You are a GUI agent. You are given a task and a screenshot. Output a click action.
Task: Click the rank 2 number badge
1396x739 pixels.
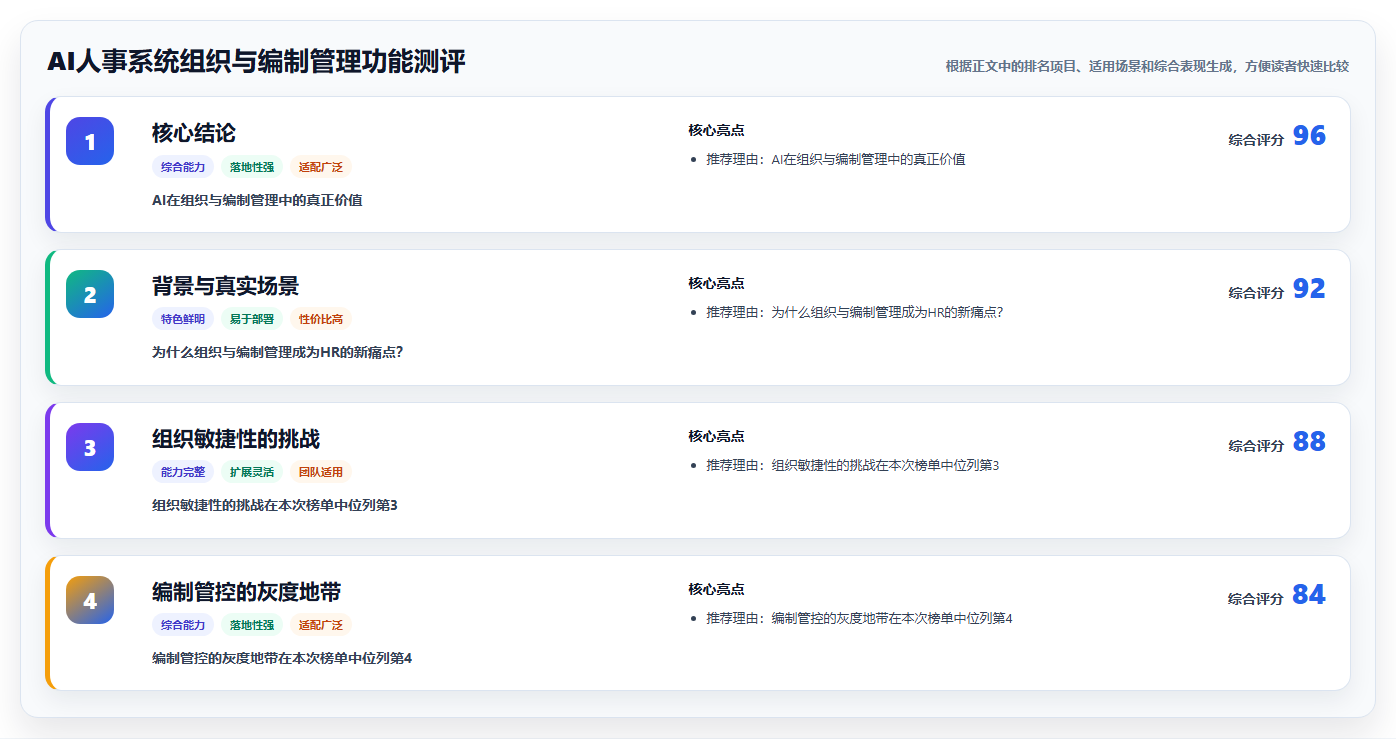90,294
